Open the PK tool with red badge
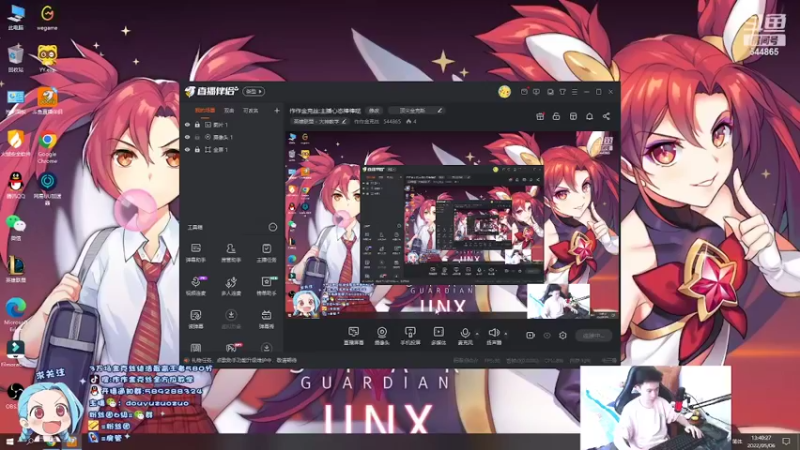 231,348
